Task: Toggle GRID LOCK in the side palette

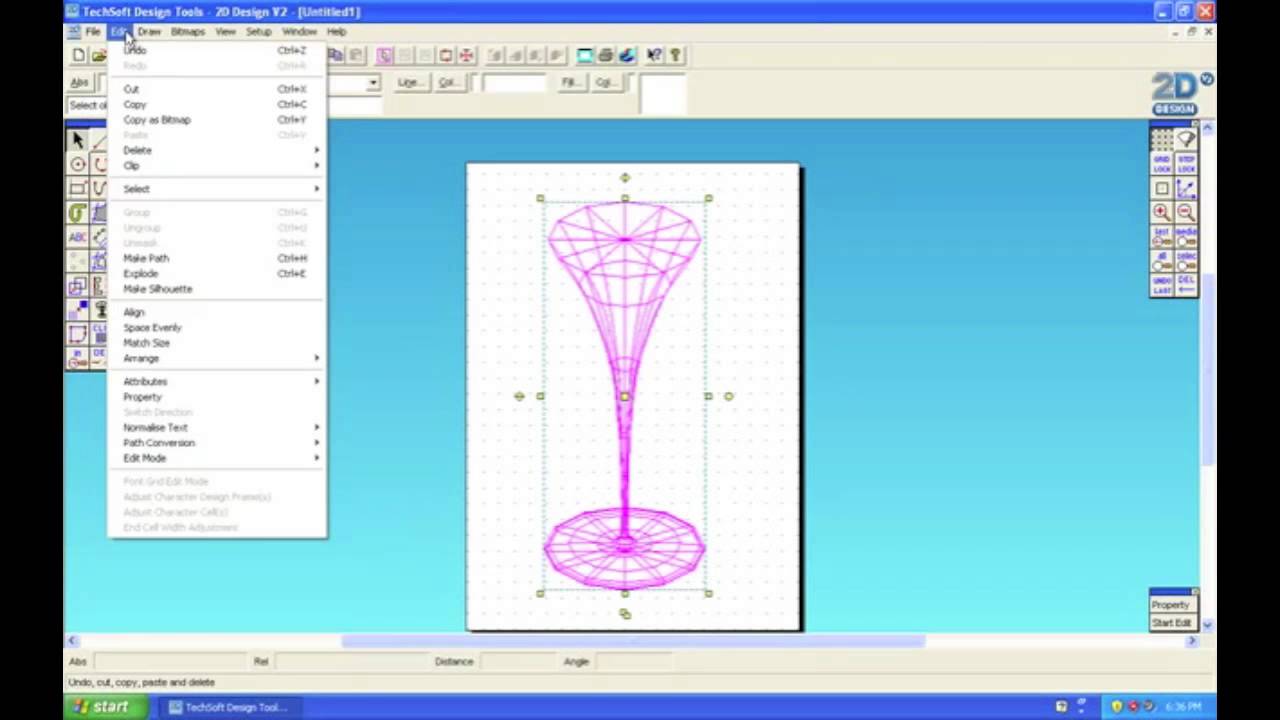Action: [1161, 163]
